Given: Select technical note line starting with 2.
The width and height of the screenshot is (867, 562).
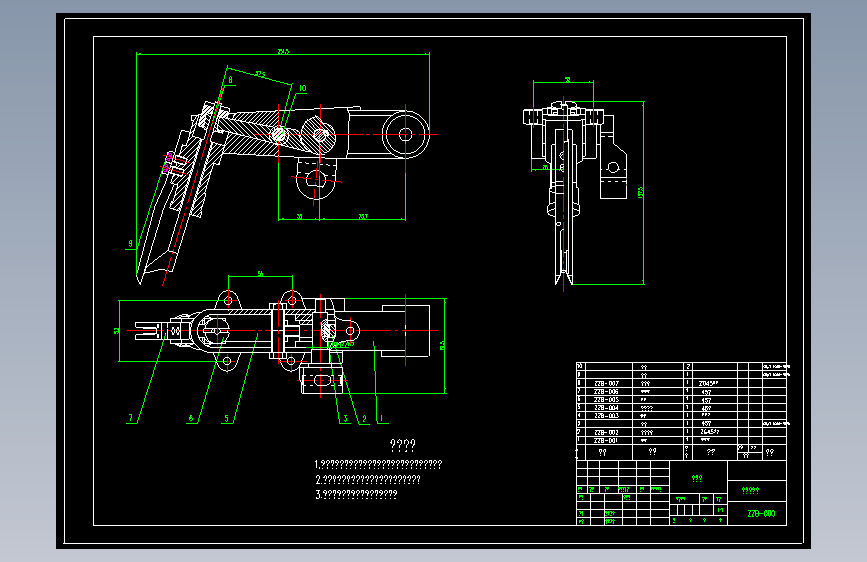Looking at the screenshot, I should (368, 479).
